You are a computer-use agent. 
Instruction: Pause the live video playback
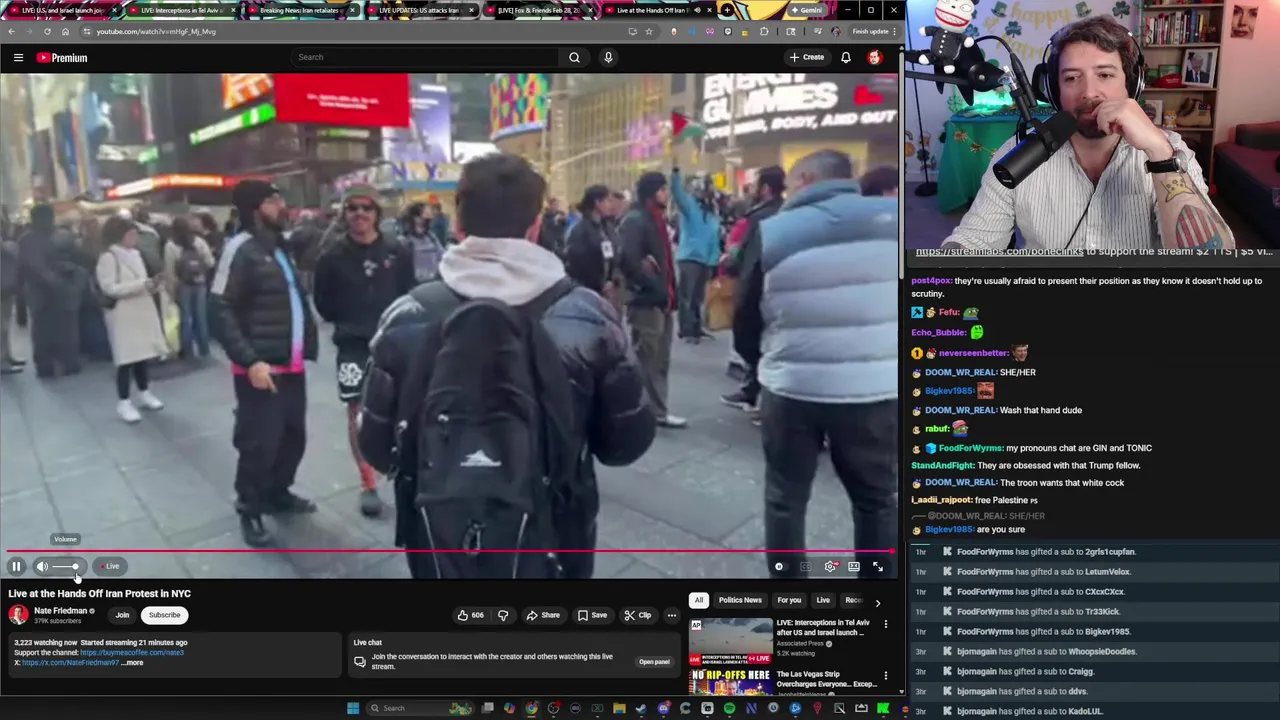pos(16,566)
